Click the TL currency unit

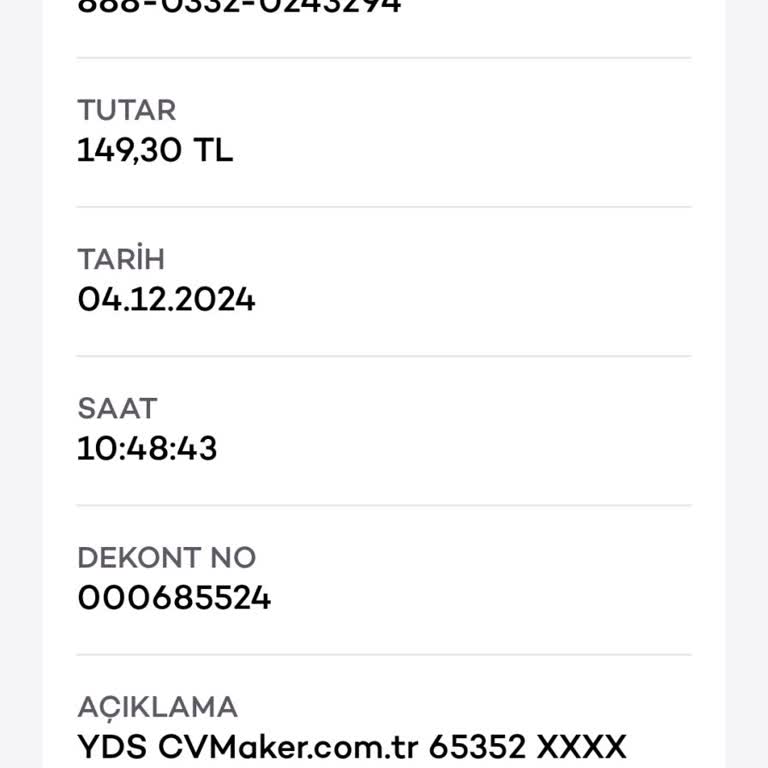coord(212,150)
